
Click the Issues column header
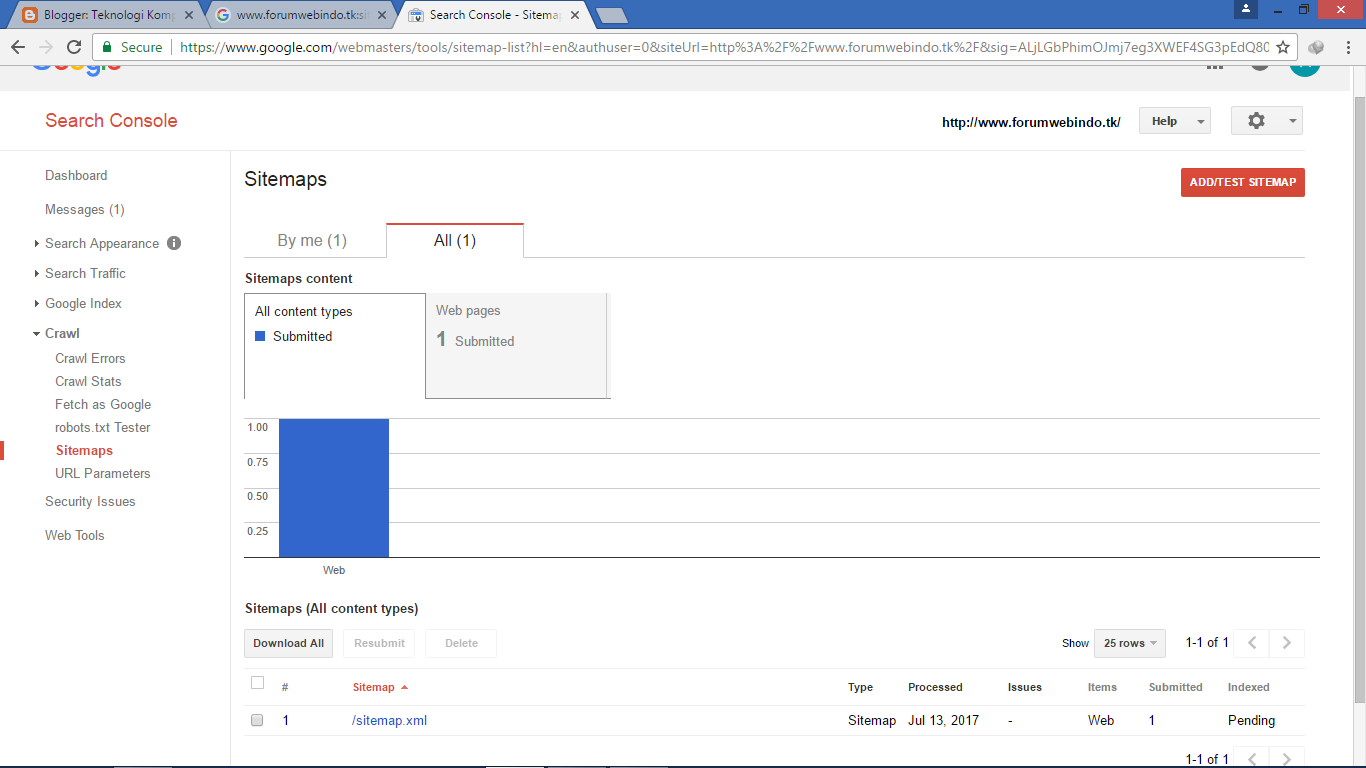(1024, 687)
